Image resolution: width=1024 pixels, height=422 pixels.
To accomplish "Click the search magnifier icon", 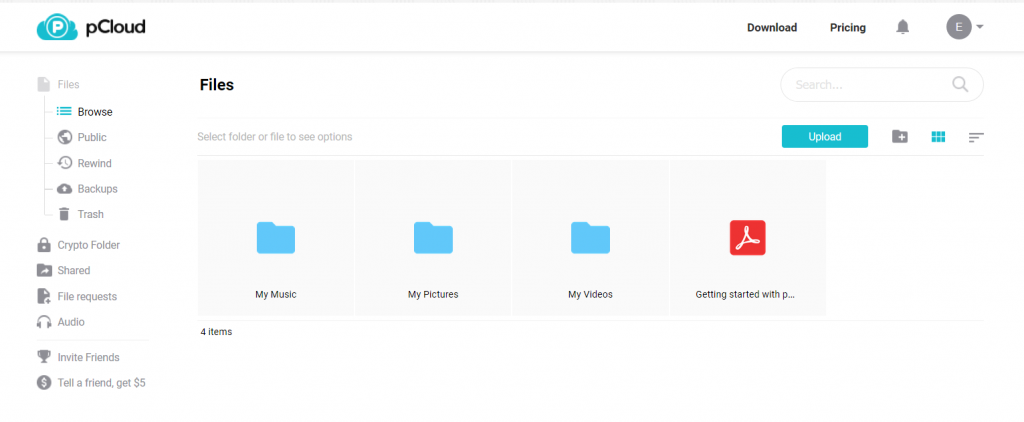I will coord(960,84).
